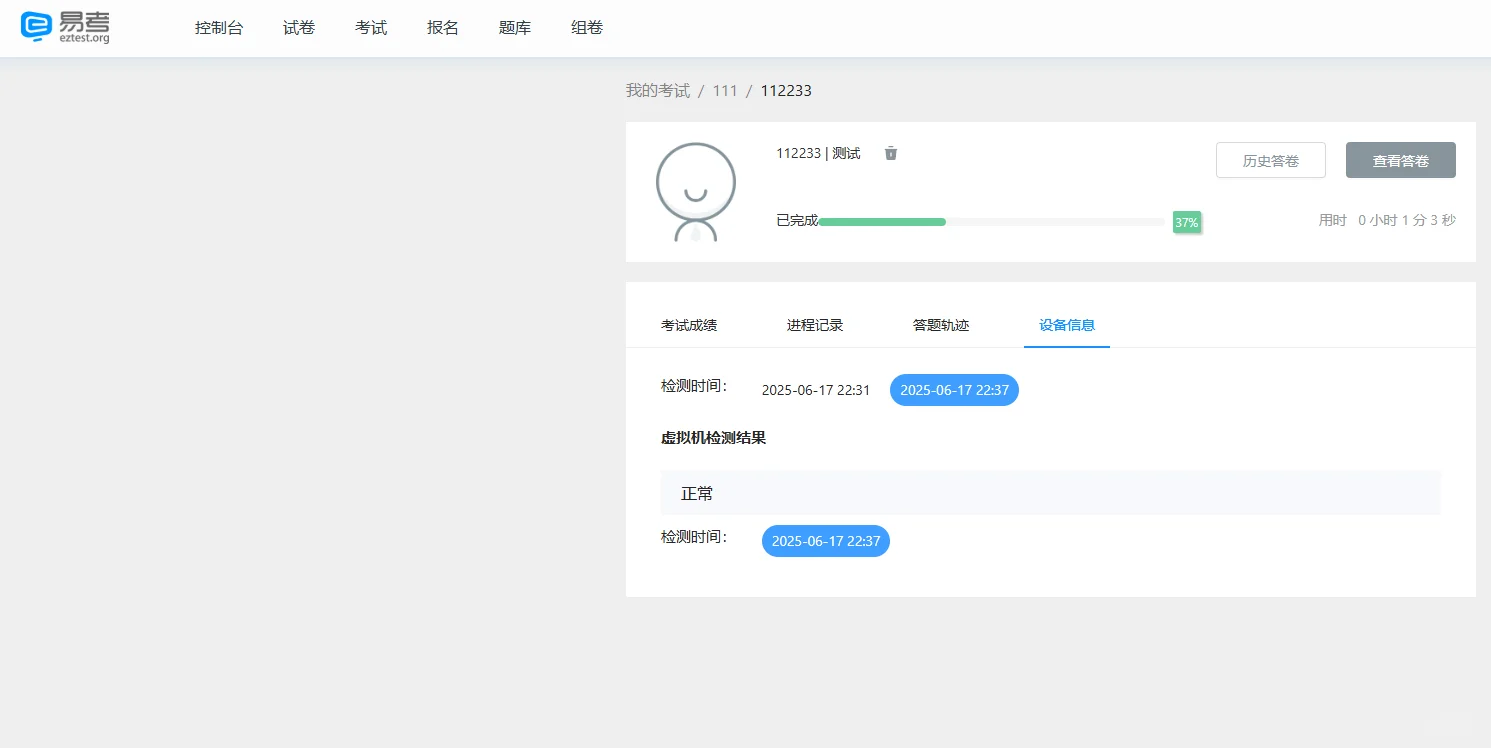Switch to the 考试成绩 tab

pyautogui.click(x=689, y=324)
